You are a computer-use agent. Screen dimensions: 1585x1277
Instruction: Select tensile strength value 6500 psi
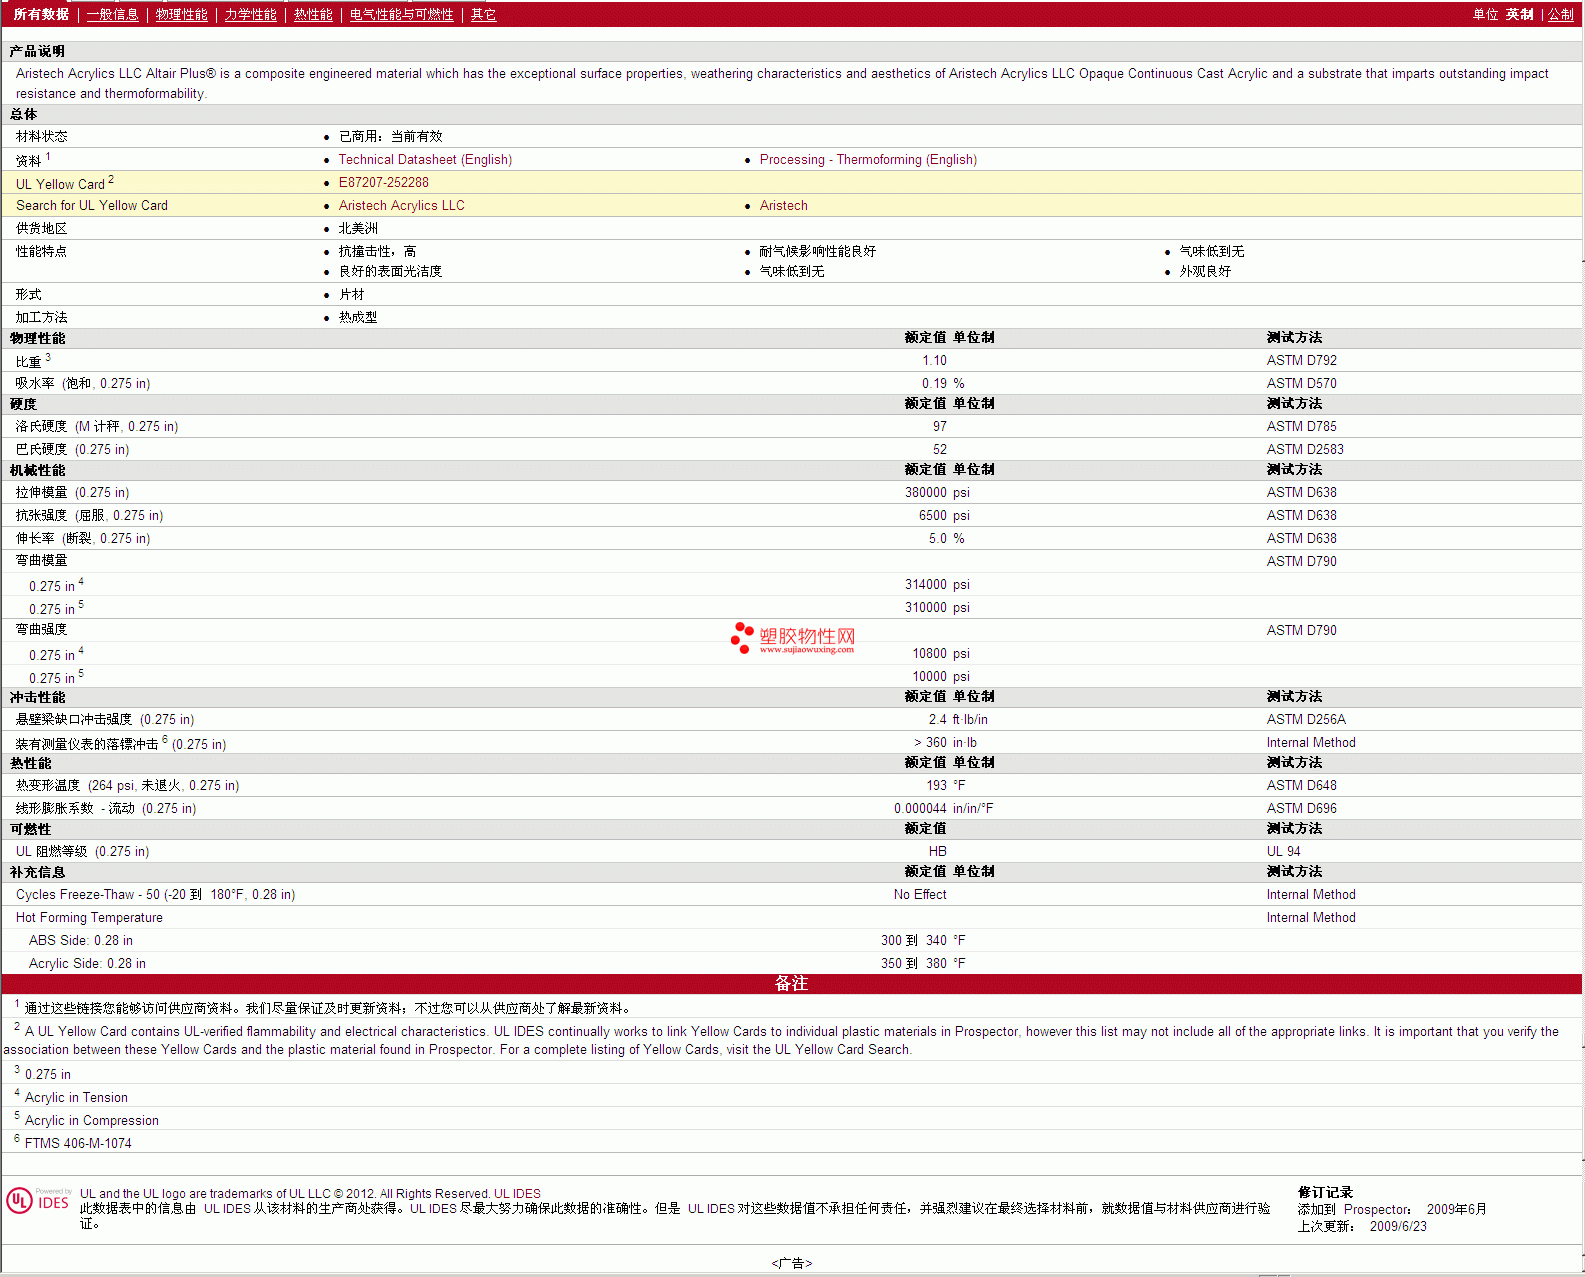click(944, 515)
